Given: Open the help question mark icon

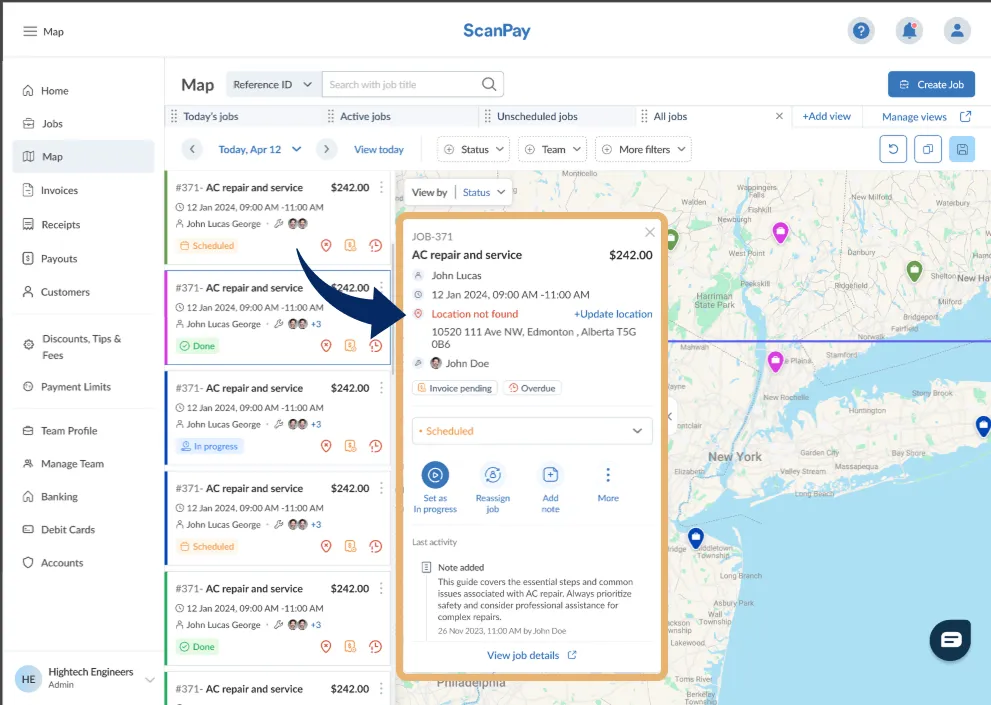Looking at the screenshot, I should (x=861, y=30).
